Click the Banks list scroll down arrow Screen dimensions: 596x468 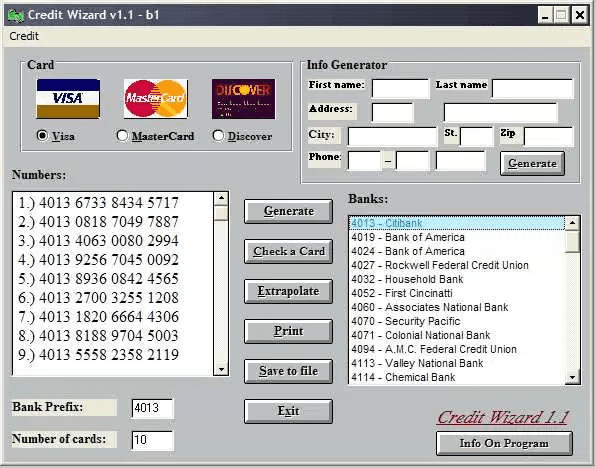(x=572, y=377)
